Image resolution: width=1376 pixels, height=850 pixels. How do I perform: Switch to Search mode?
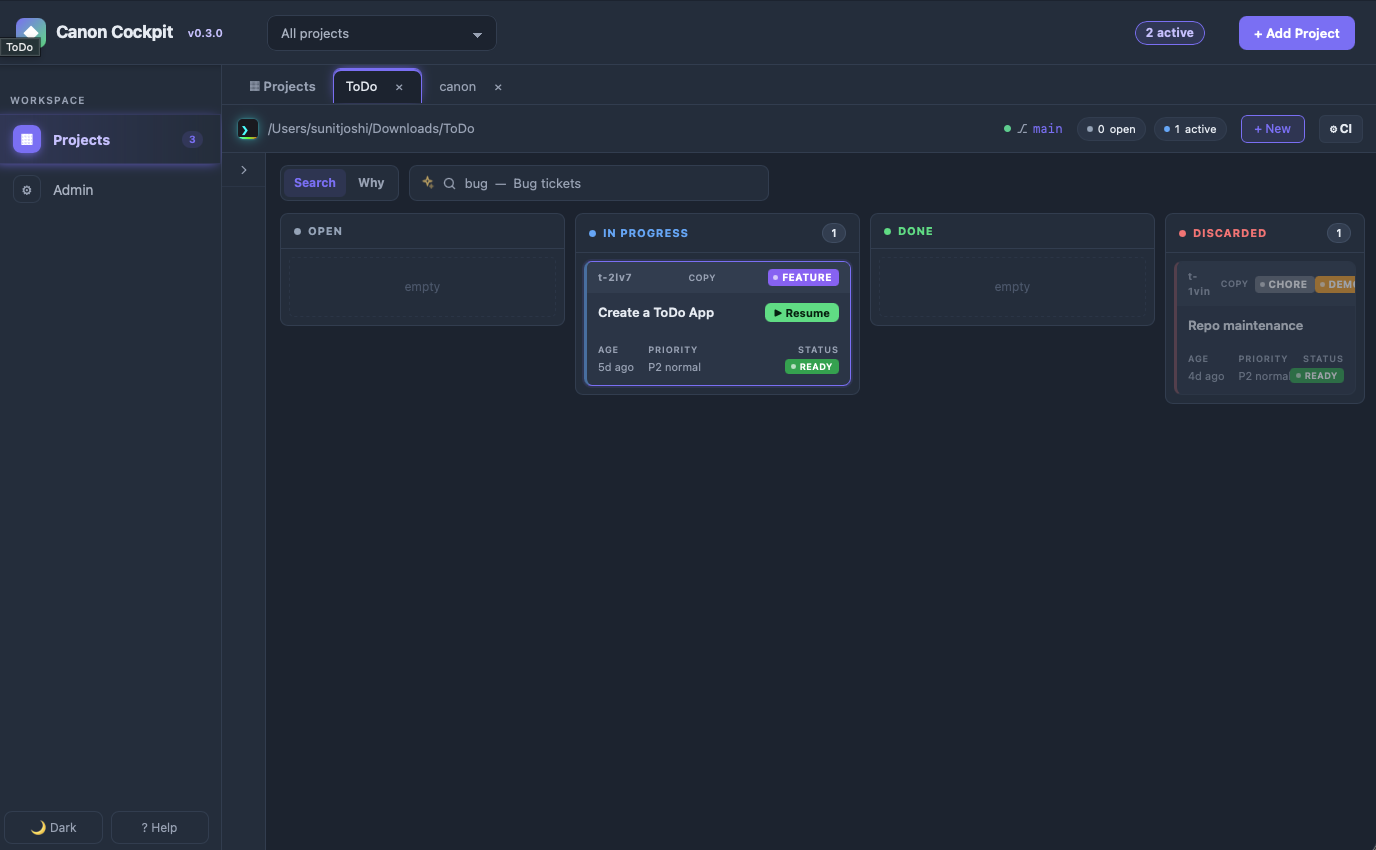point(315,183)
